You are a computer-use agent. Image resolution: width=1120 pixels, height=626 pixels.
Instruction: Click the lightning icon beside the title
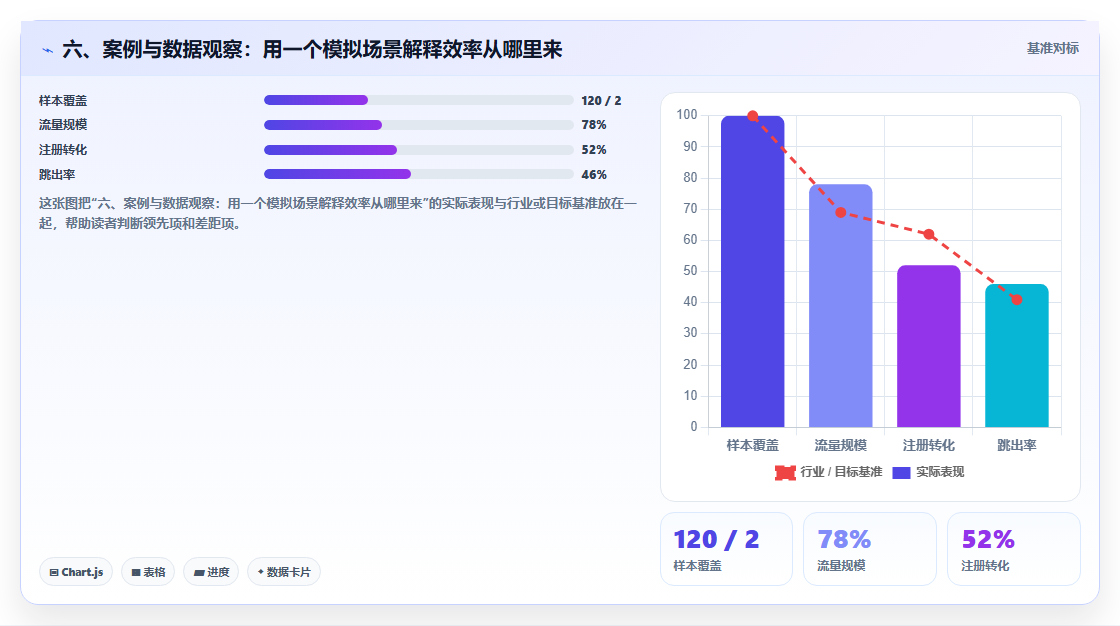(47, 50)
